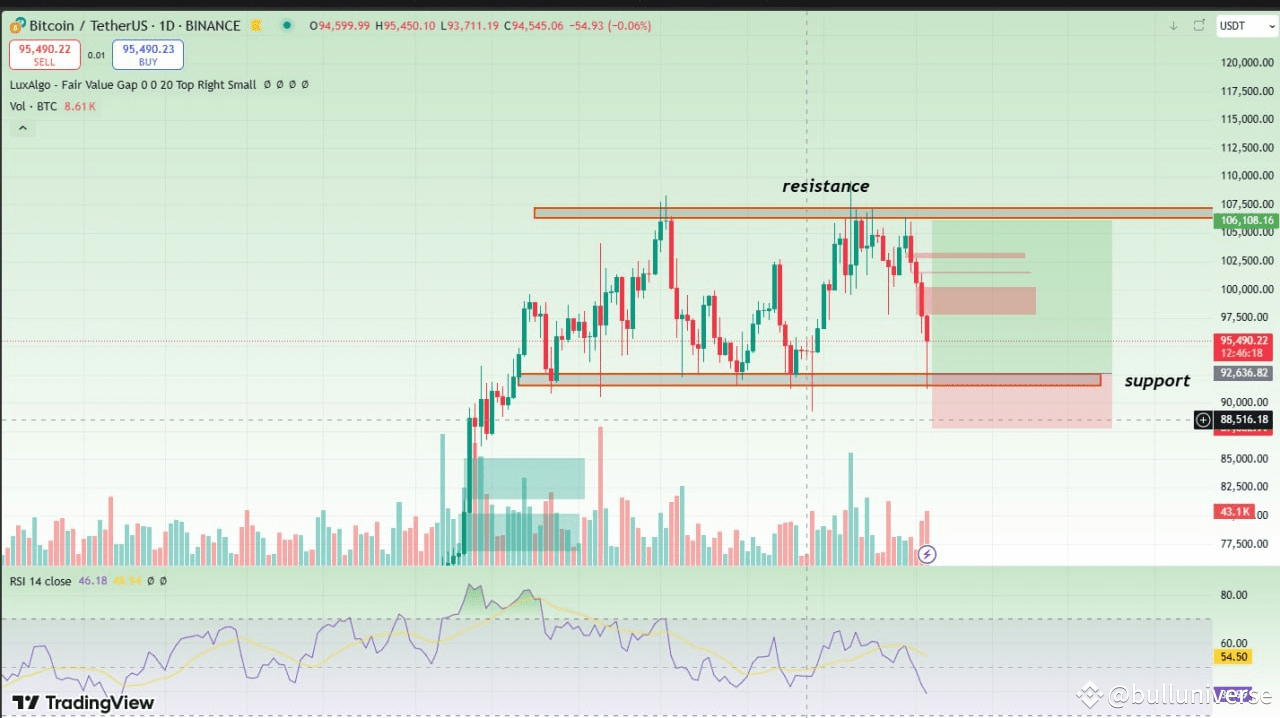Click the 0.01 spread value between Sell and Buy
This screenshot has width=1280, height=718.
coord(96,55)
